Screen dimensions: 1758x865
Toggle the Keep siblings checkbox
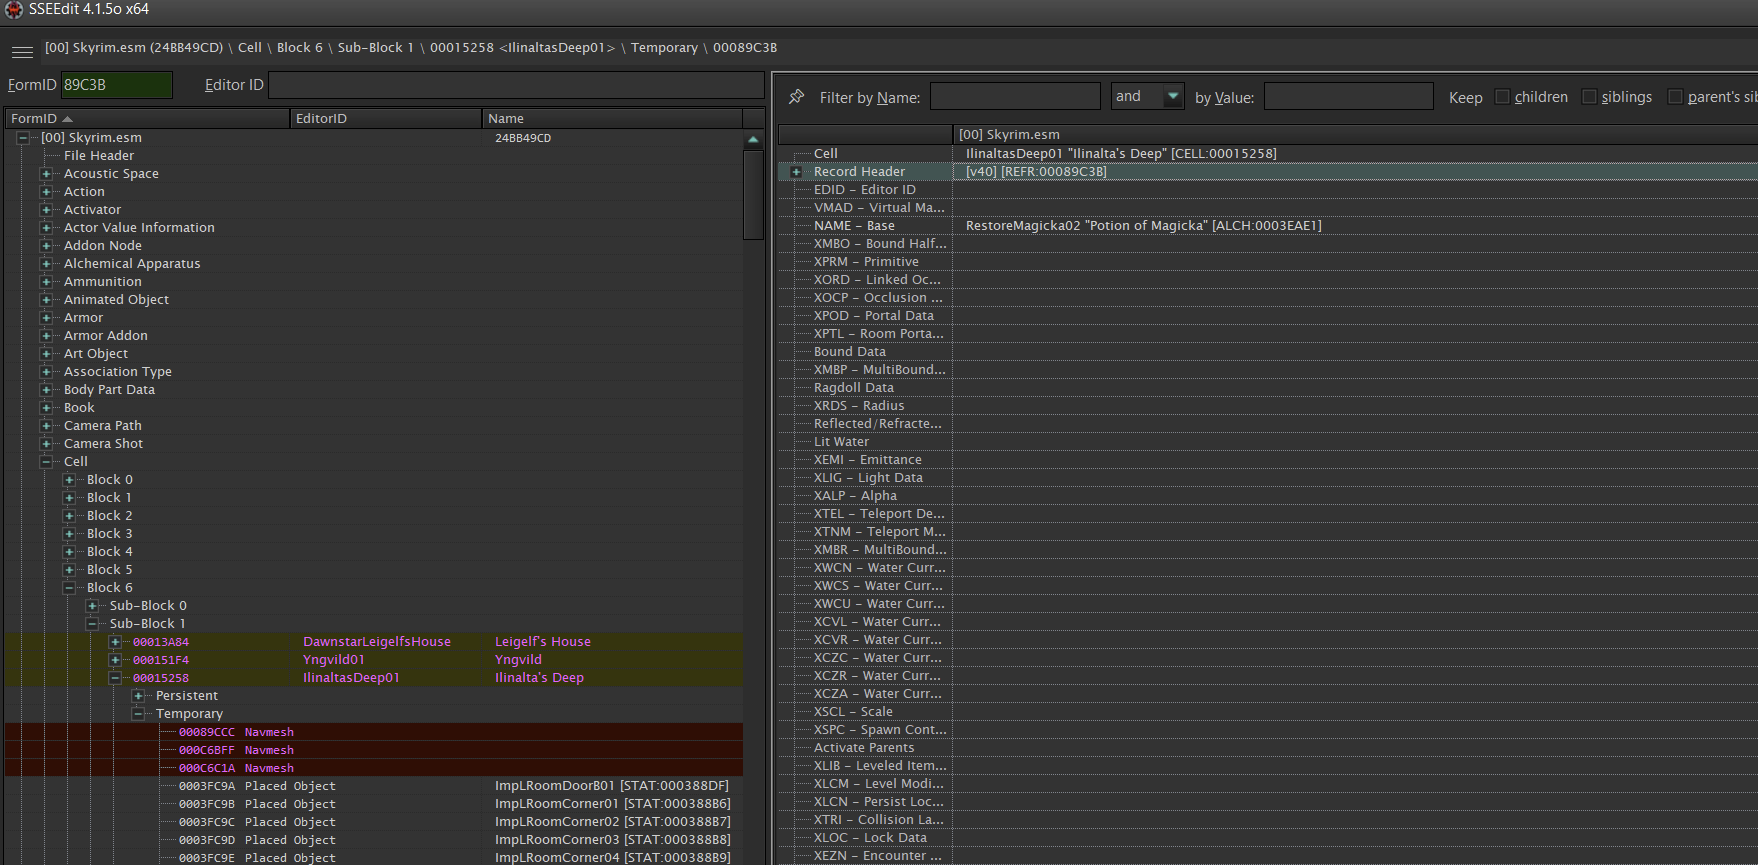[x=1589, y=97]
